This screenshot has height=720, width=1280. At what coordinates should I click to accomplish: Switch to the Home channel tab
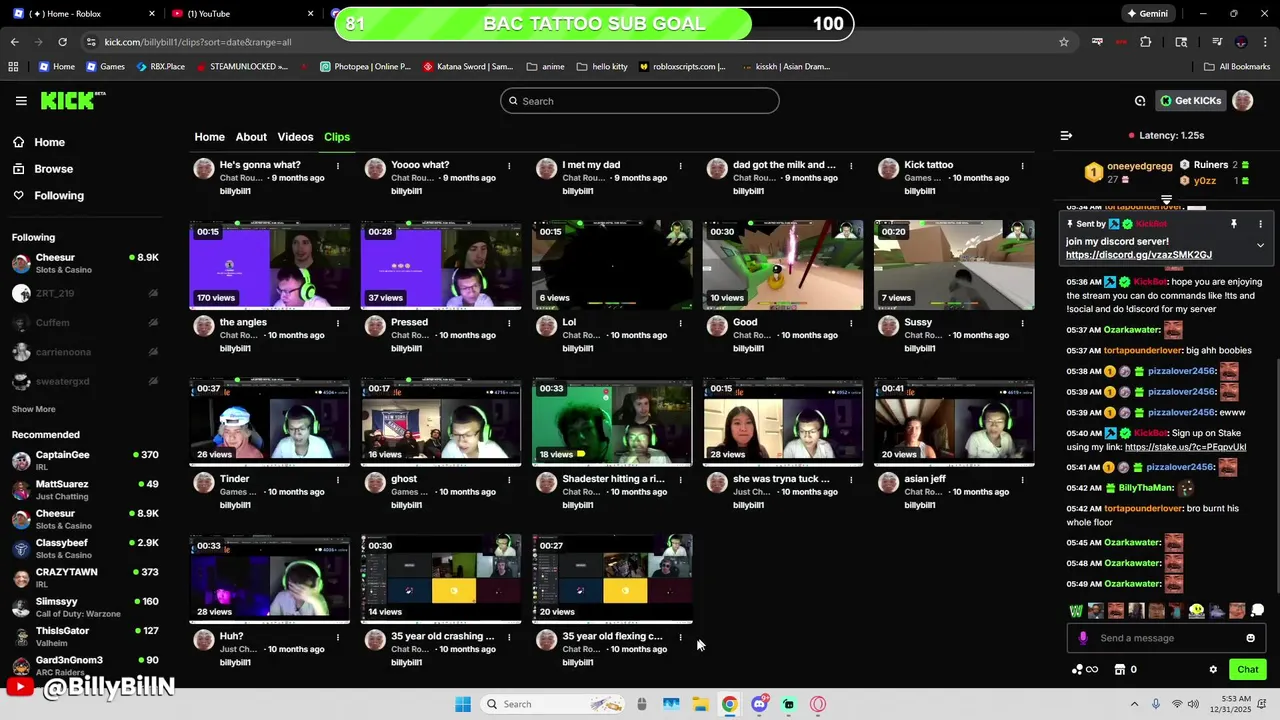coord(209,137)
